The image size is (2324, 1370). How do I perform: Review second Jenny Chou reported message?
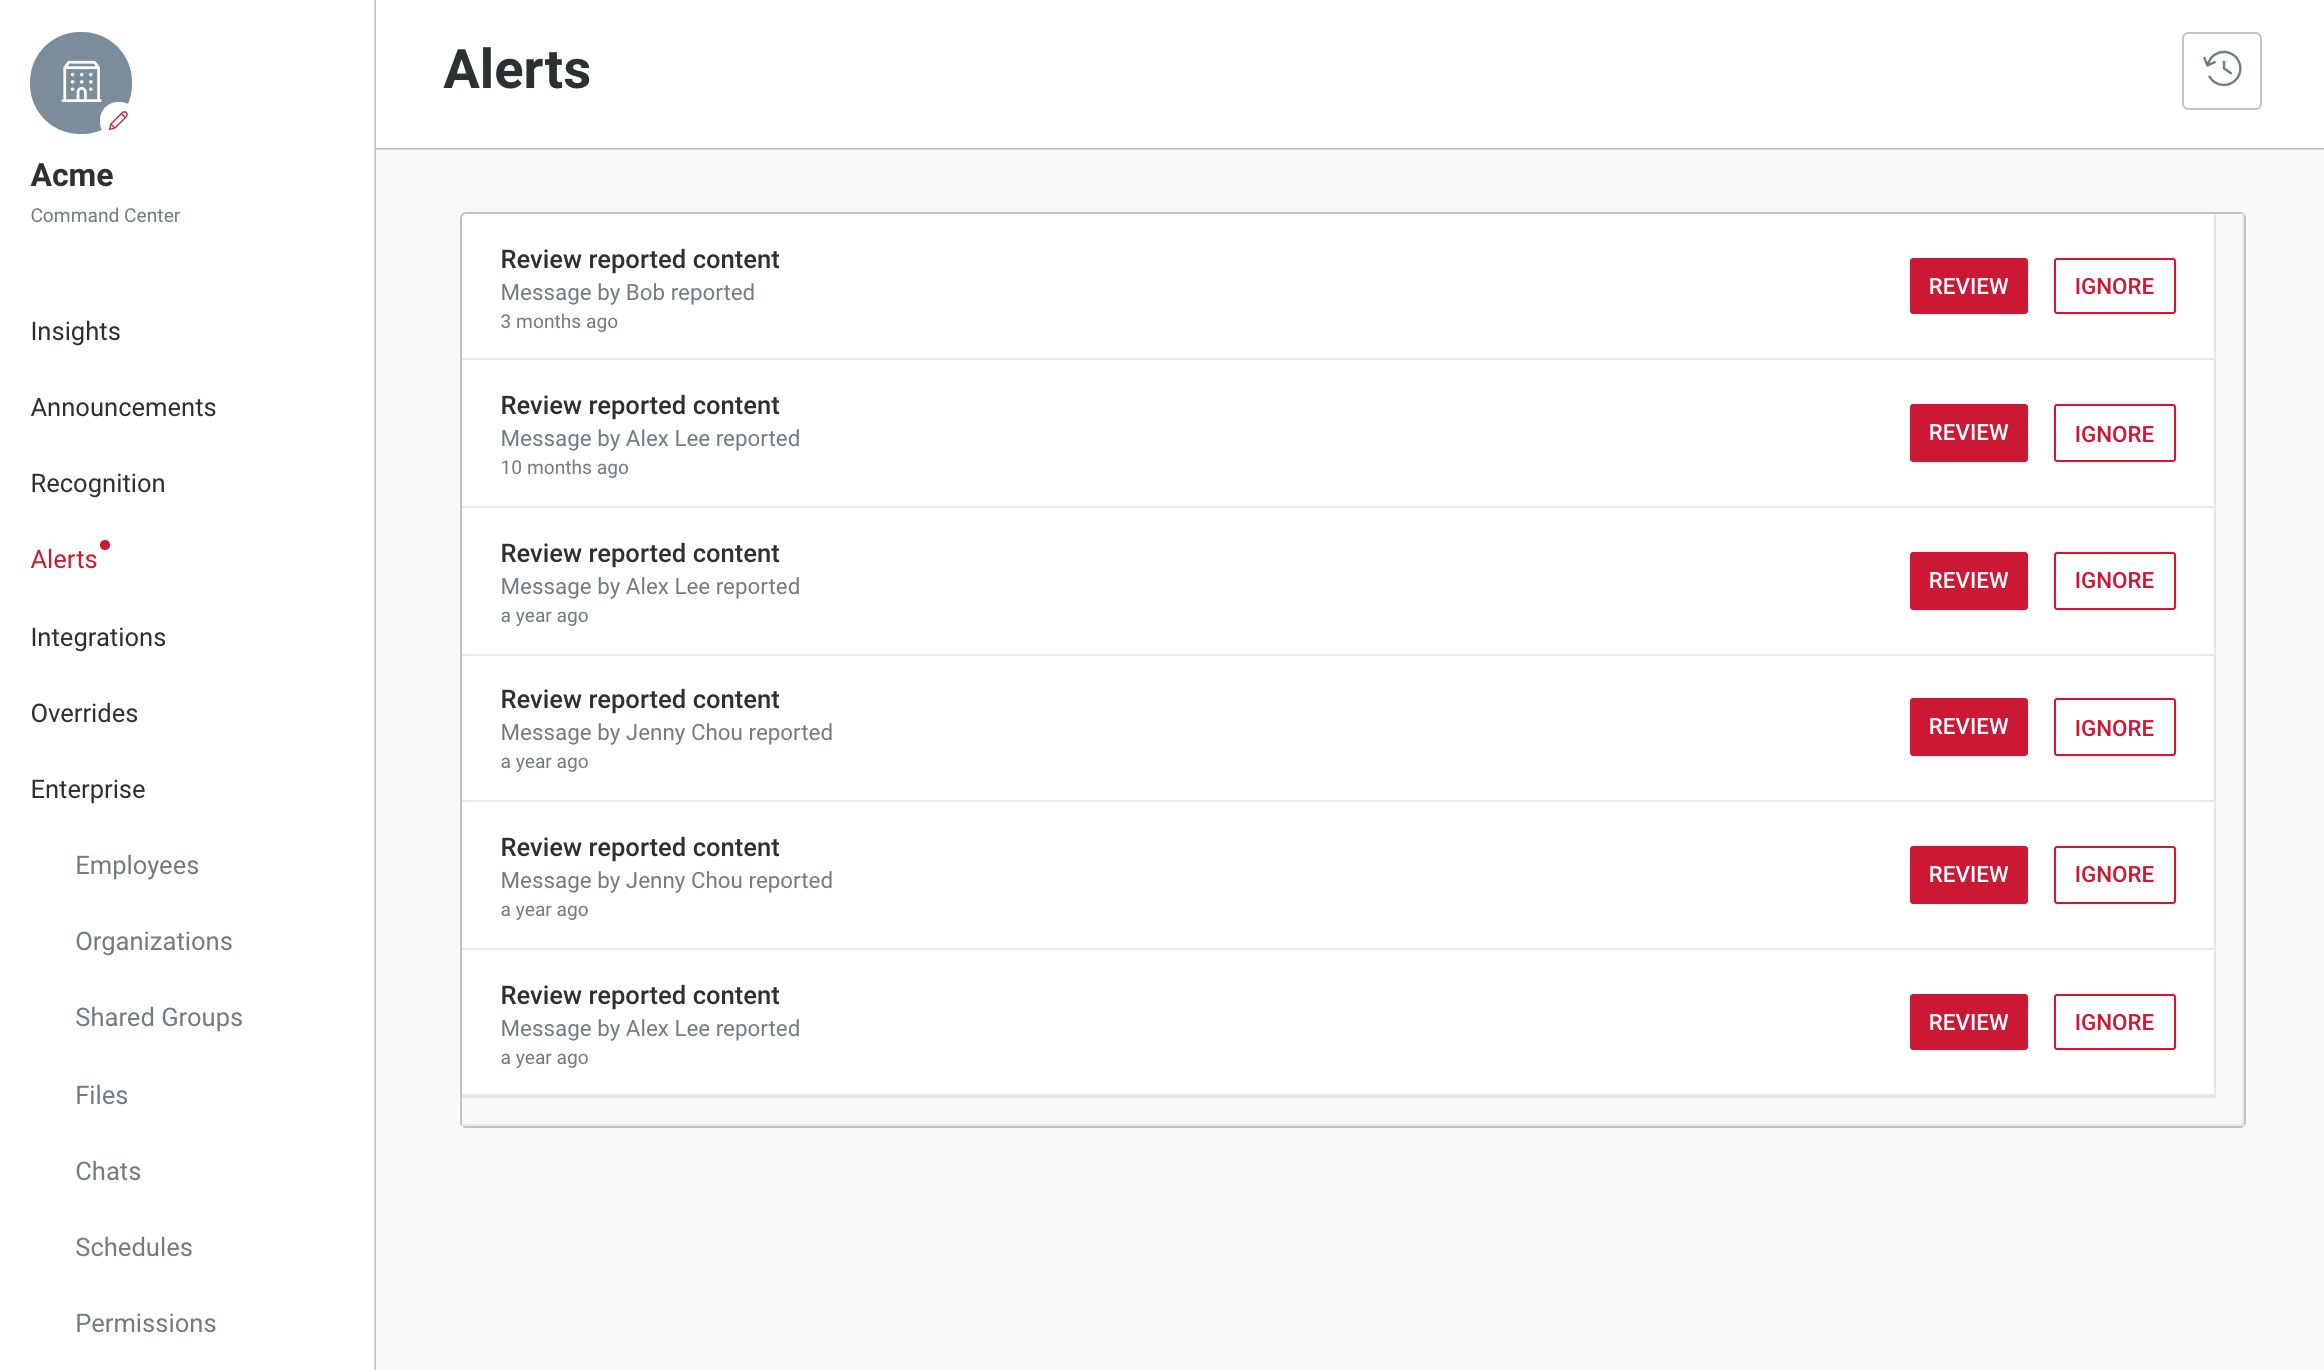(x=1968, y=875)
